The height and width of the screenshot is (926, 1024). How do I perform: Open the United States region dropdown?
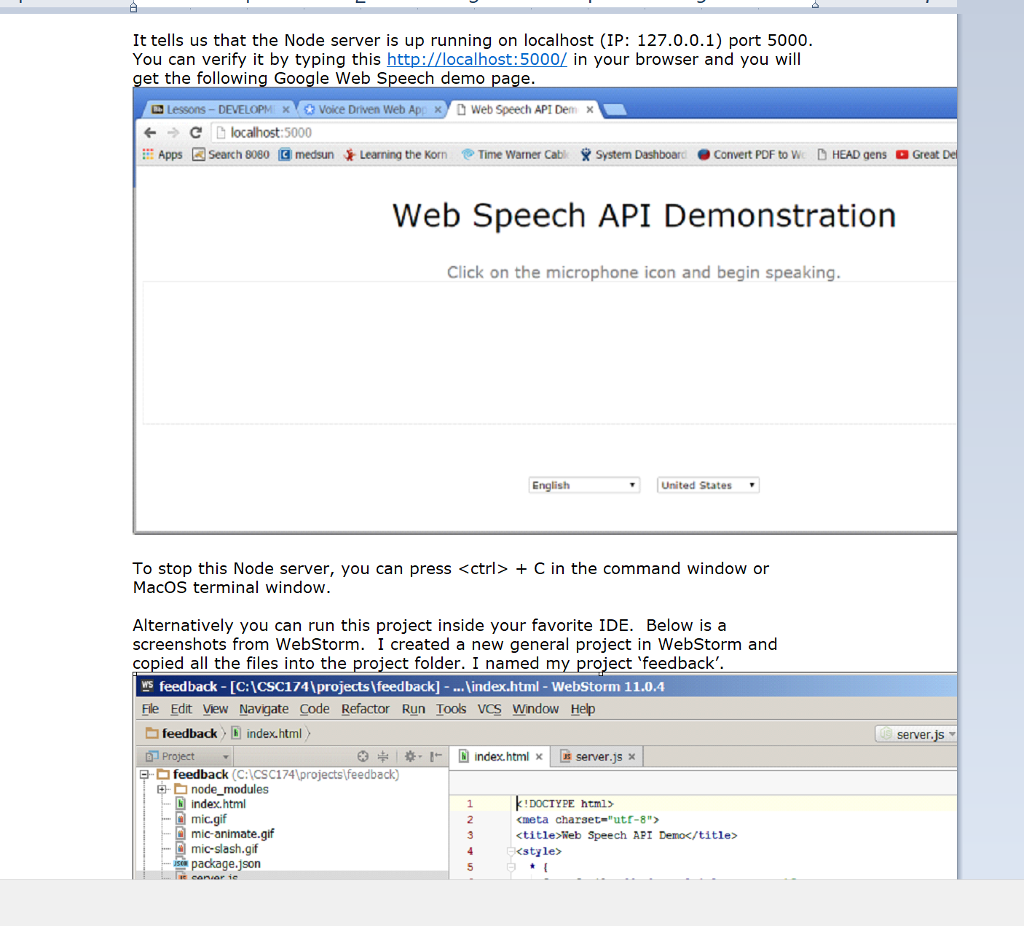click(708, 485)
